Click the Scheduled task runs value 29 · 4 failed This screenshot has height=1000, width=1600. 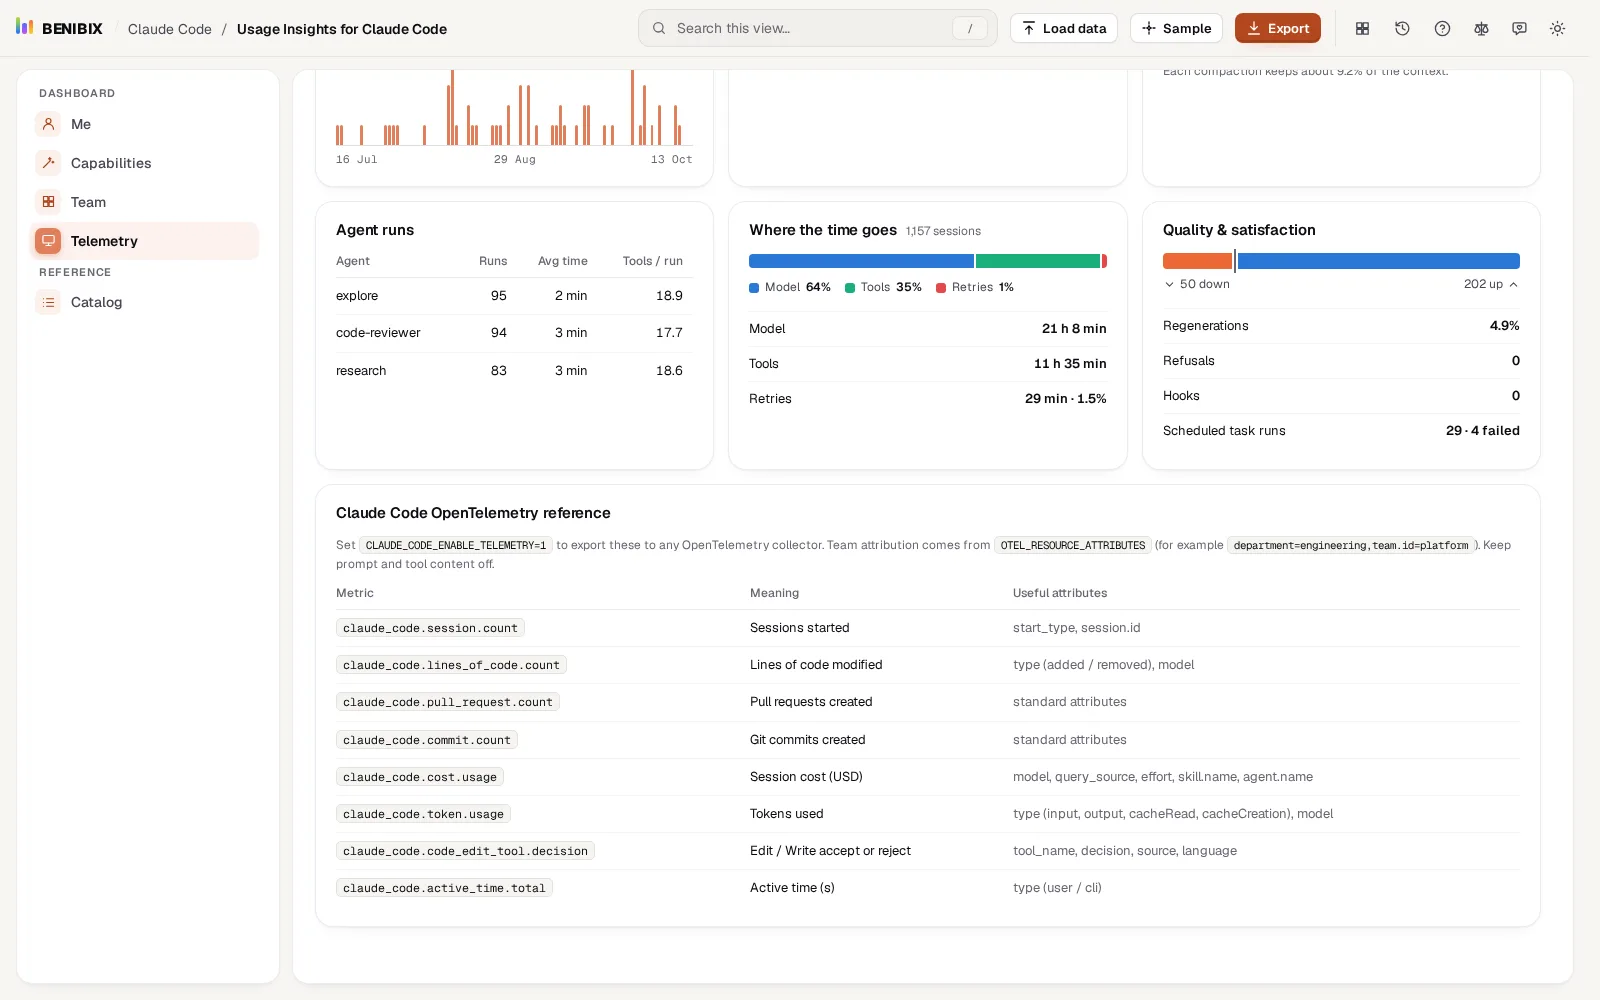pyautogui.click(x=1482, y=431)
